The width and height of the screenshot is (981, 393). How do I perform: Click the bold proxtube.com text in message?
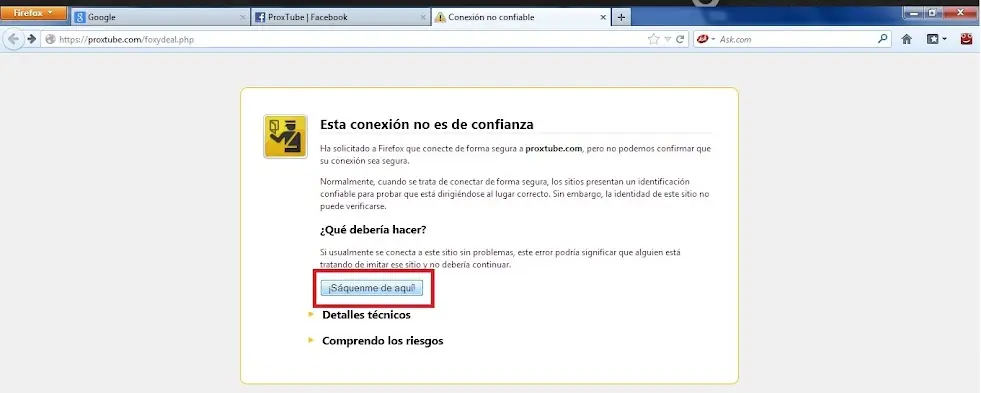coord(554,149)
